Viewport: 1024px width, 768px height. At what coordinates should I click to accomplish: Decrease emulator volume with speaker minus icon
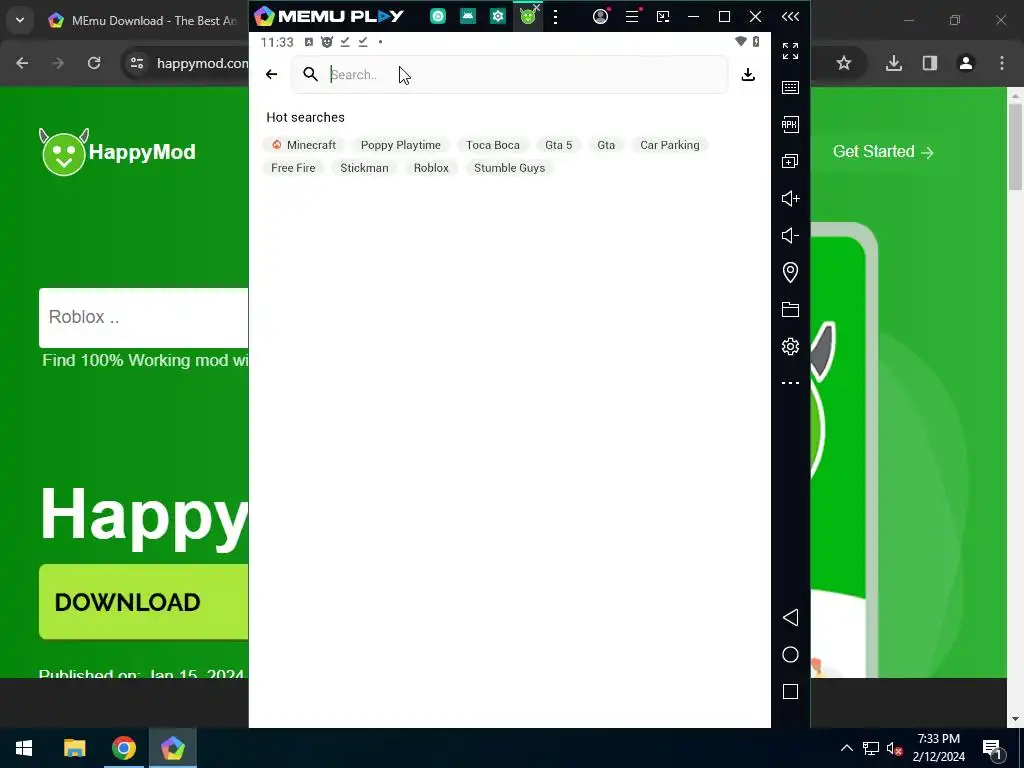pyautogui.click(x=790, y=235)
